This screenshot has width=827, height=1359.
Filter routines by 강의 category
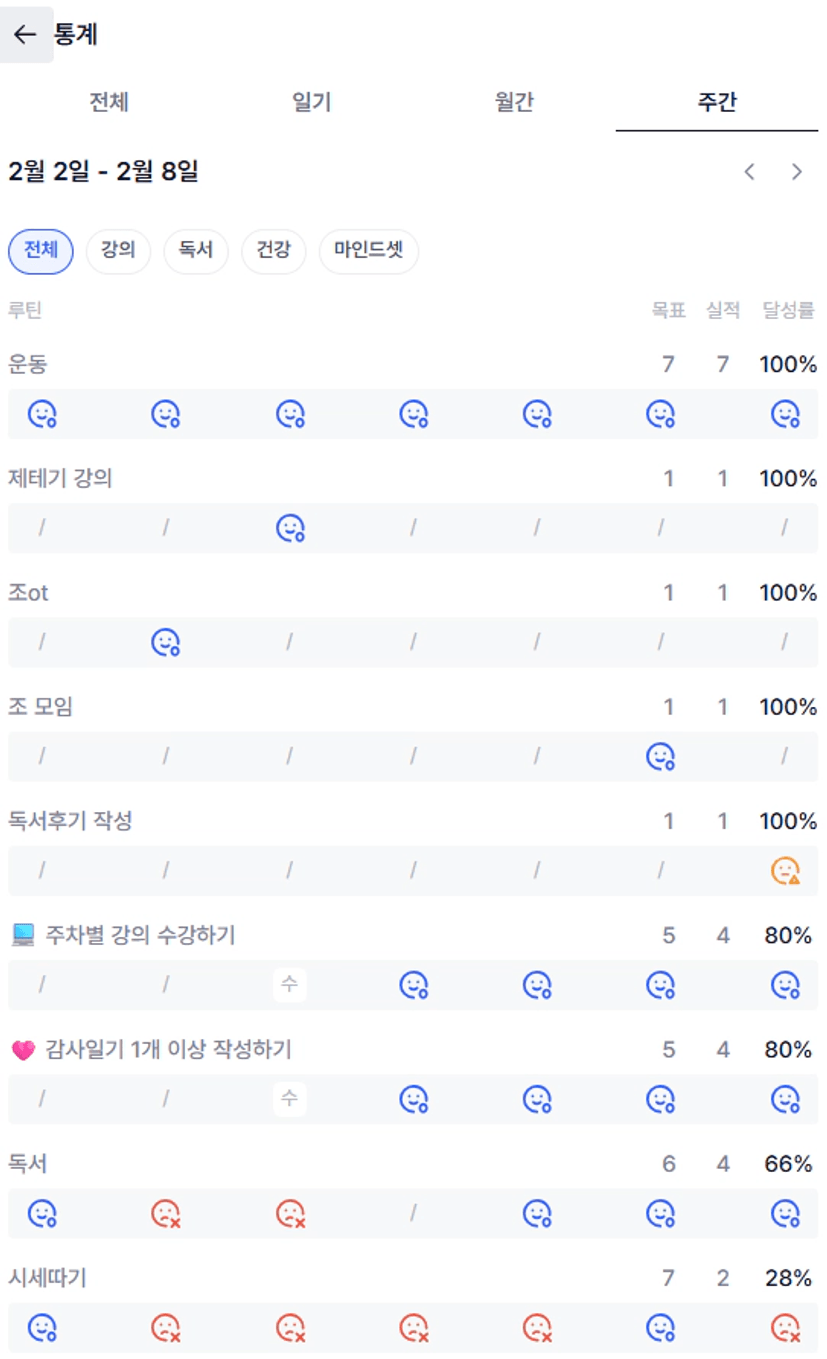pyautogui.click(x=118, y=251)
